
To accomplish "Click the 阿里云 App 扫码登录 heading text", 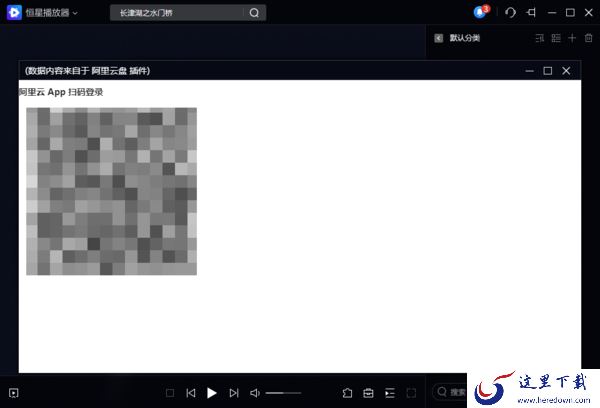I will point(61,92).
